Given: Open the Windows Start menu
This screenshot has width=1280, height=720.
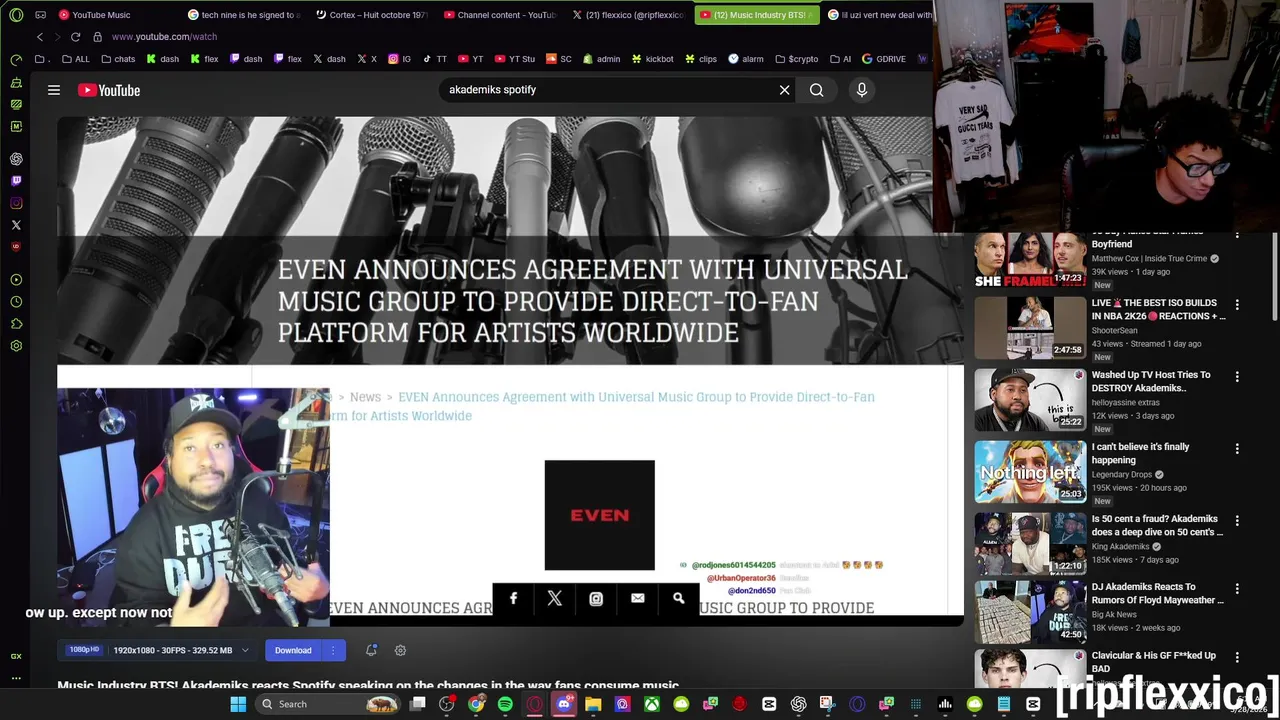Looking at the screenshot, I should click(x=238, y=704).
